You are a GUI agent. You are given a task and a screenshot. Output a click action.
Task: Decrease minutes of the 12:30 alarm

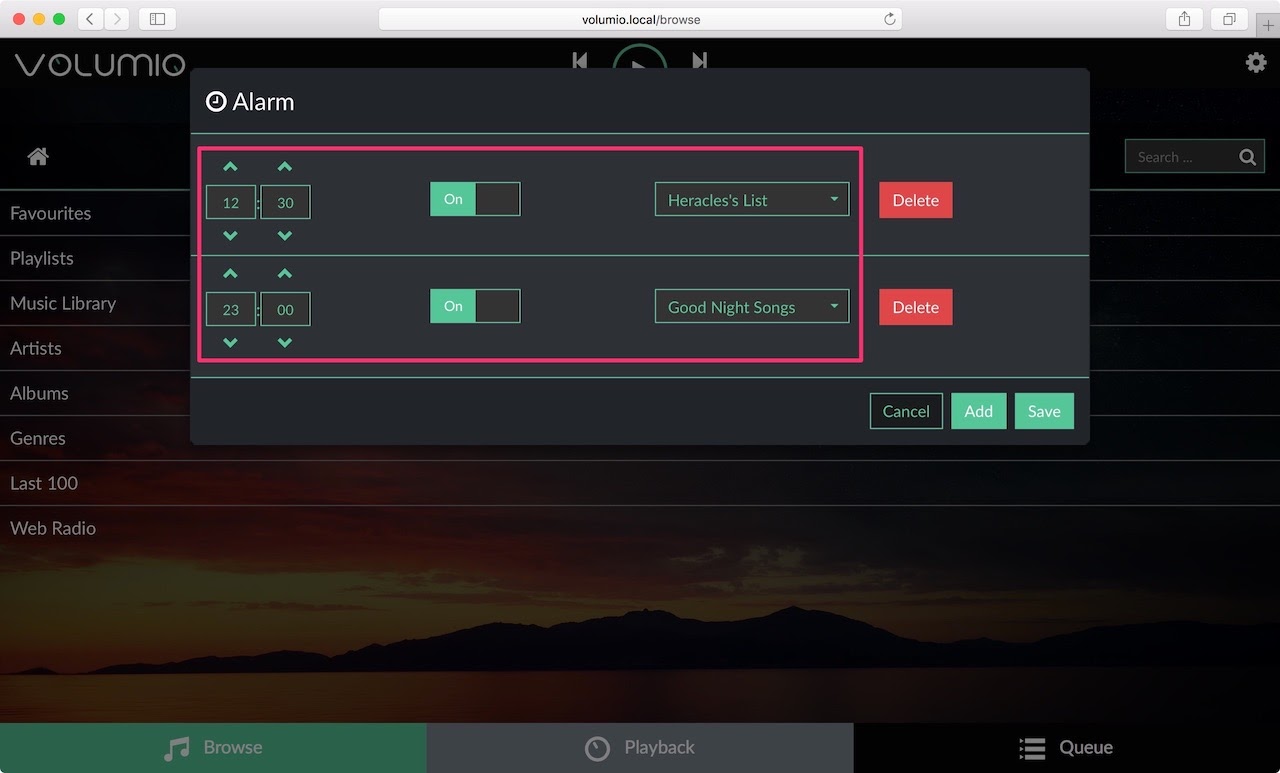(285, 236)
